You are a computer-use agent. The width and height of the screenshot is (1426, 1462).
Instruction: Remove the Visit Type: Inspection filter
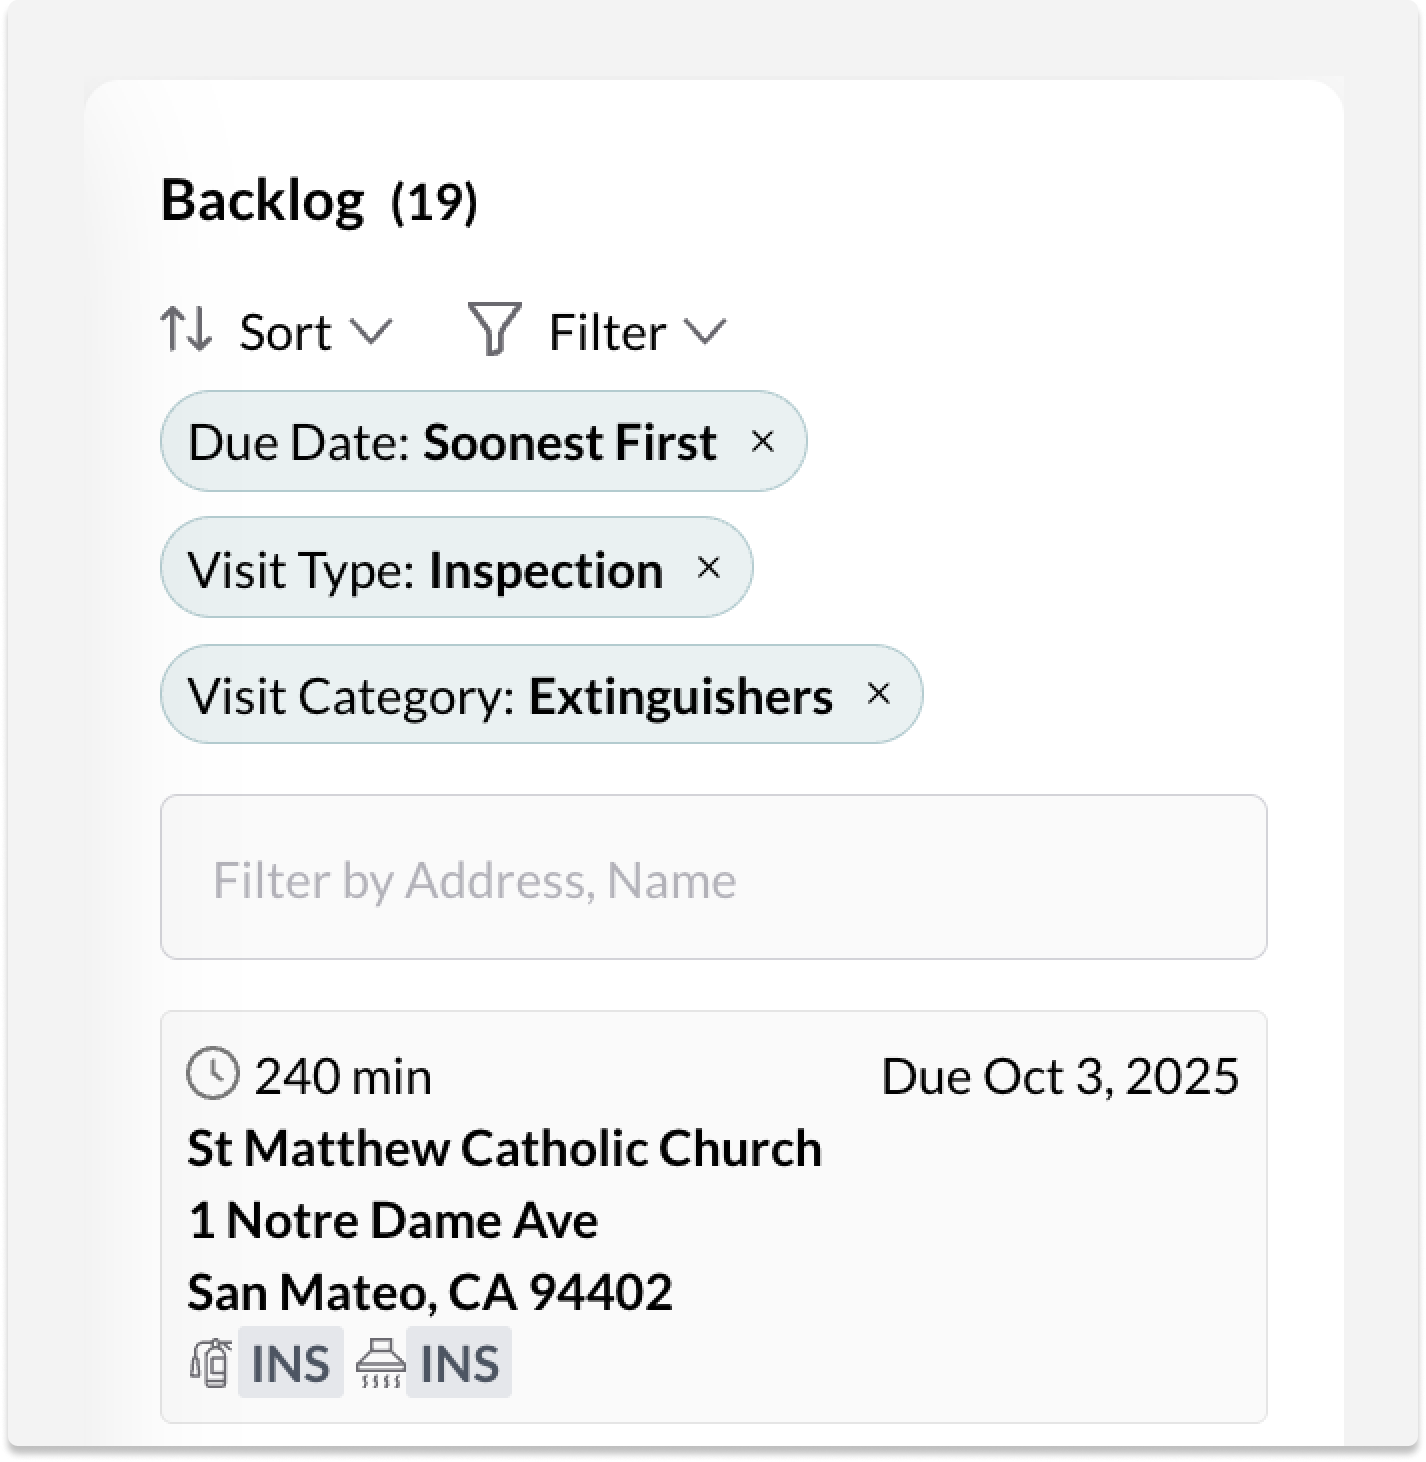point(708,568)
